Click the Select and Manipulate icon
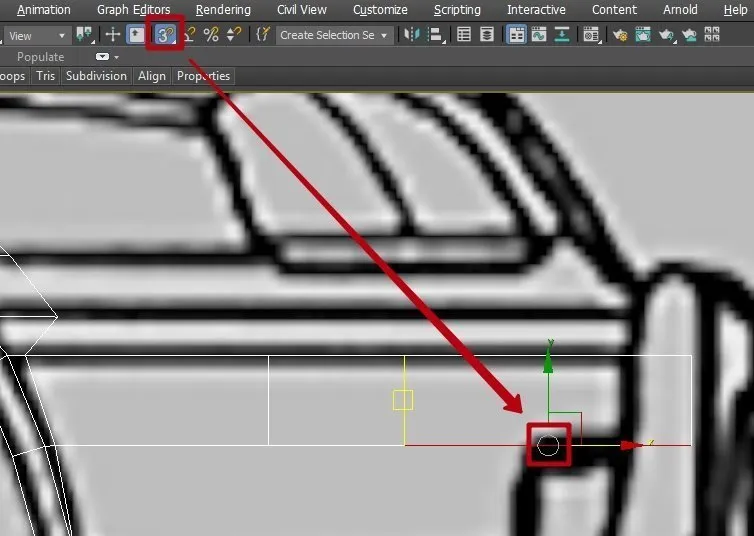754x536 pixels. [136, 34]
